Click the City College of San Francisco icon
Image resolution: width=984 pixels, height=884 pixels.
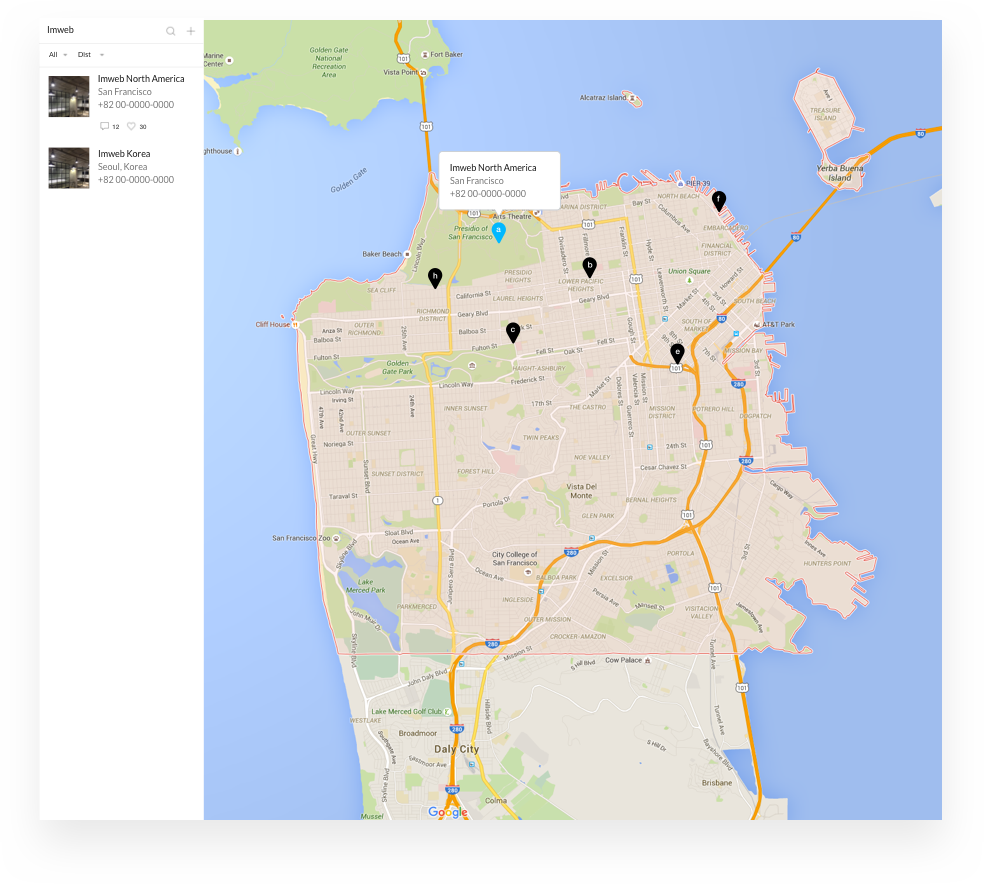(528, 572)
